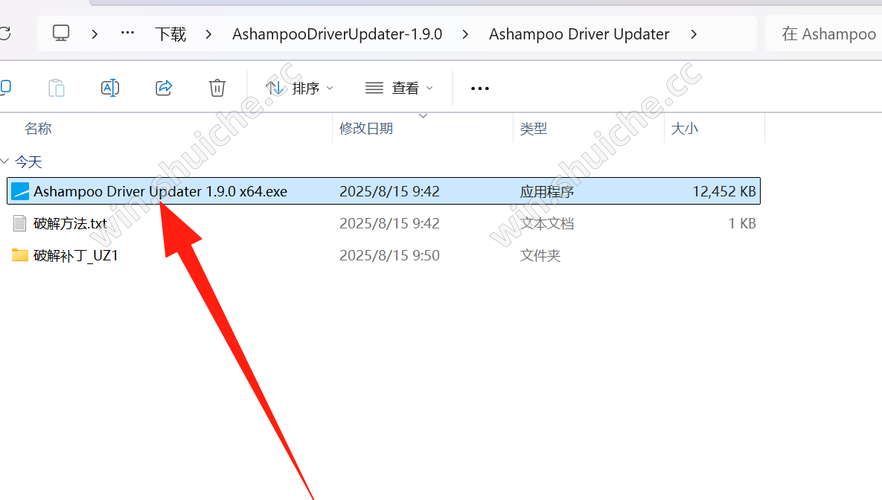
Task: Click the This PC monitor icon
Action: [61, 34]
